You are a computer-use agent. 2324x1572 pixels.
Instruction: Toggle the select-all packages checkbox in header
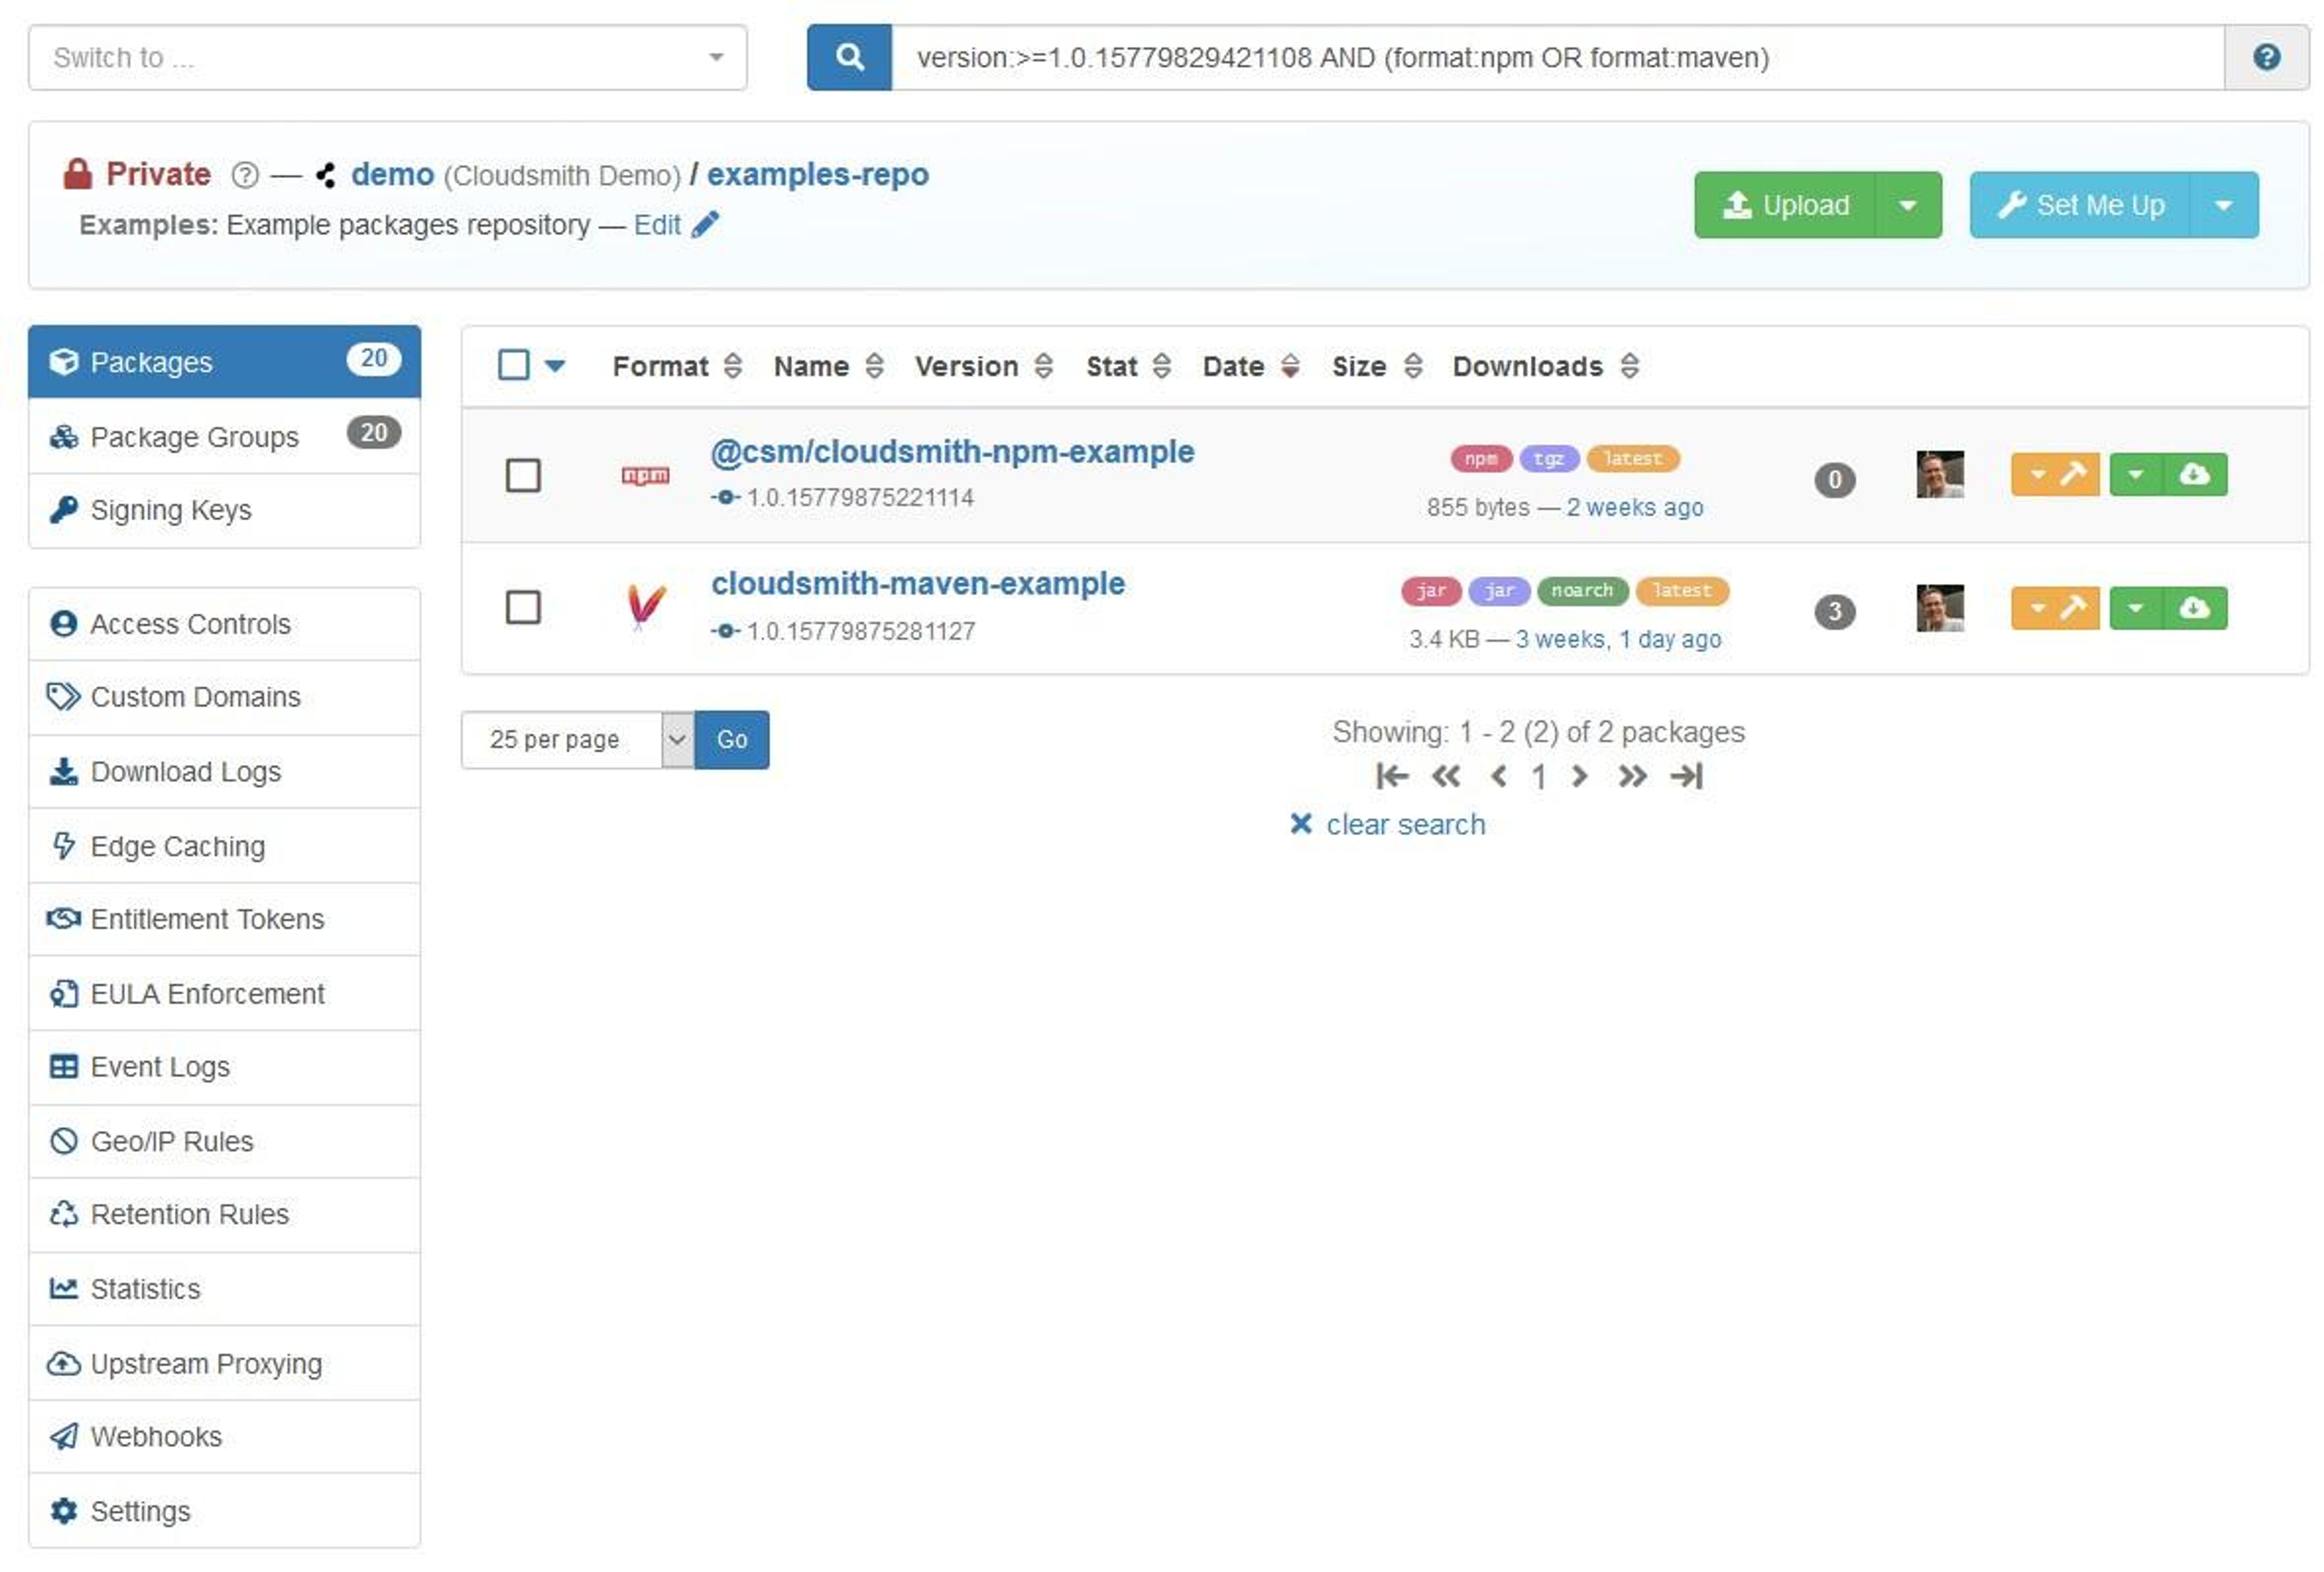pyautogui.click(x=513, y=365)
